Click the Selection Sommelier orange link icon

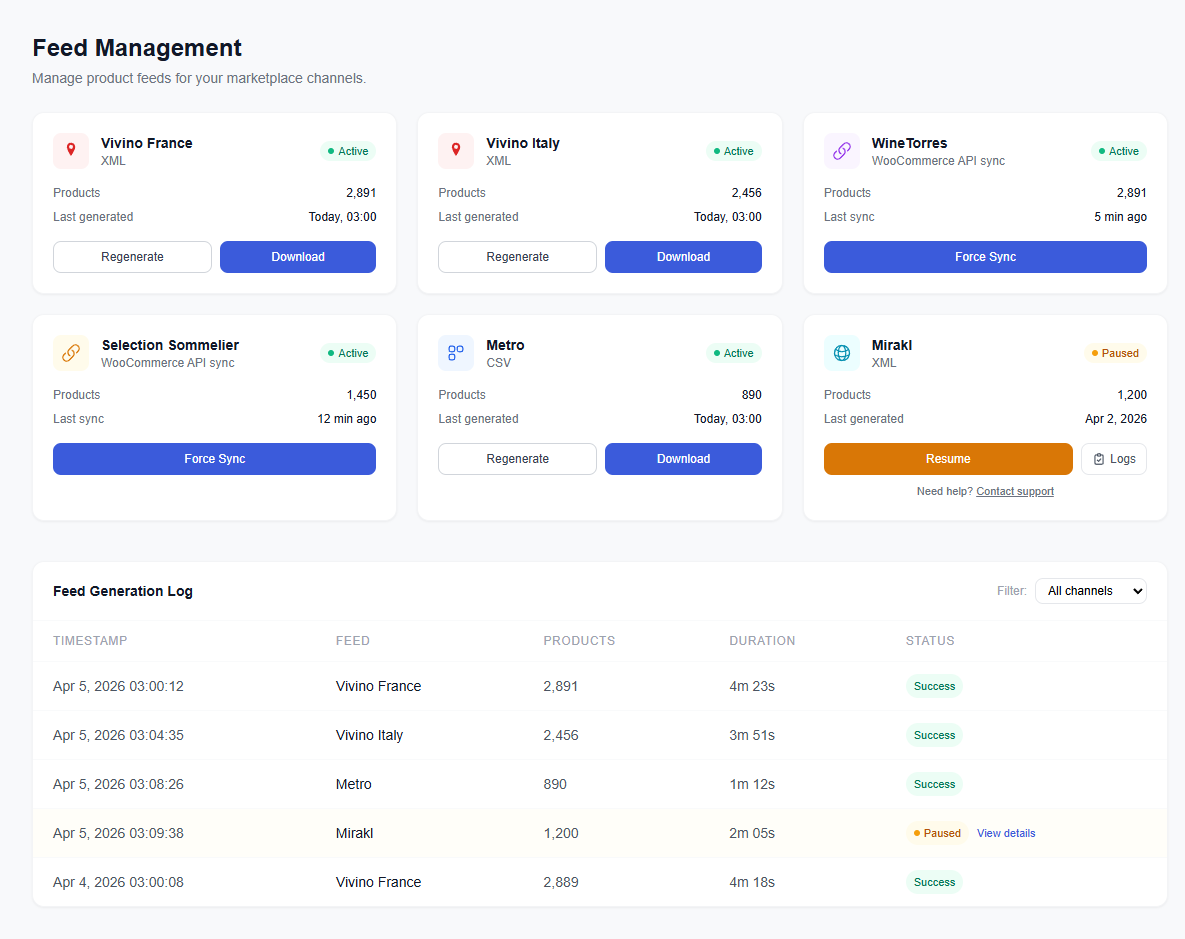coord(71,352)
